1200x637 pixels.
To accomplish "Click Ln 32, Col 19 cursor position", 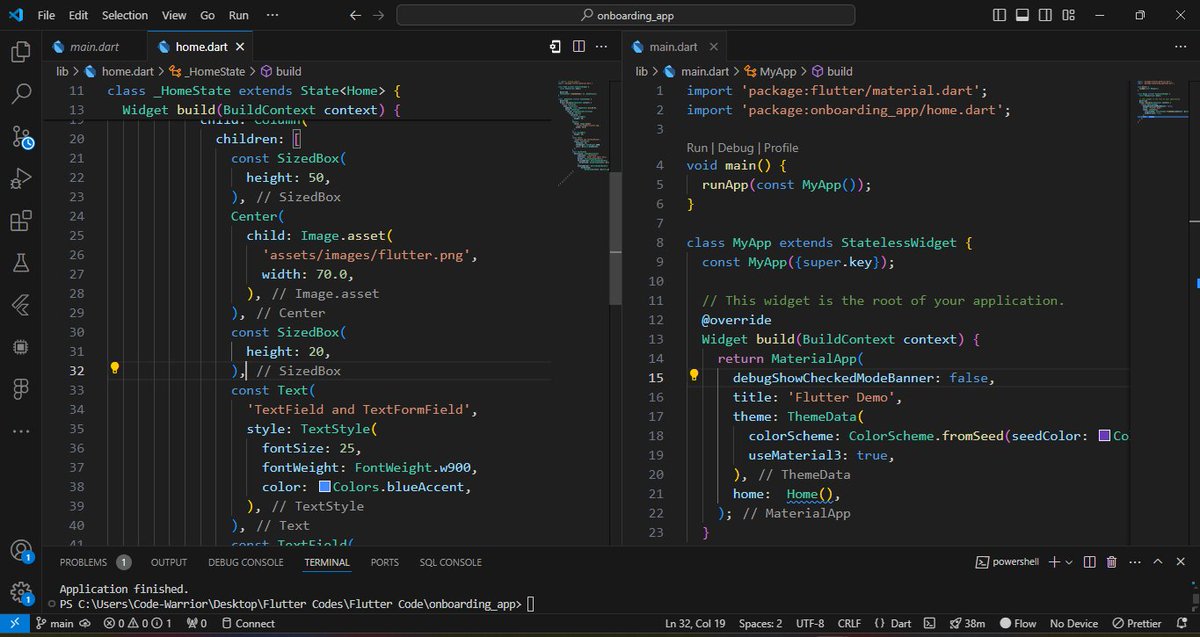I will tap(697, 624).
